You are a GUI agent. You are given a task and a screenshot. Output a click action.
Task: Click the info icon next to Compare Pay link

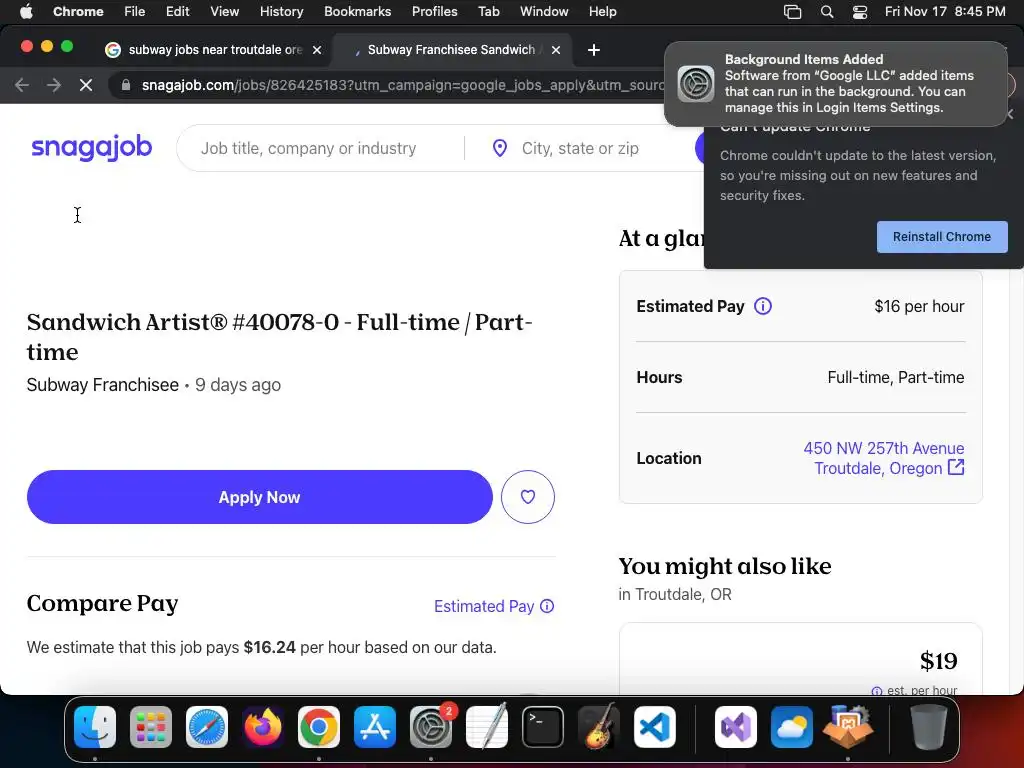[x=547, y=606]
